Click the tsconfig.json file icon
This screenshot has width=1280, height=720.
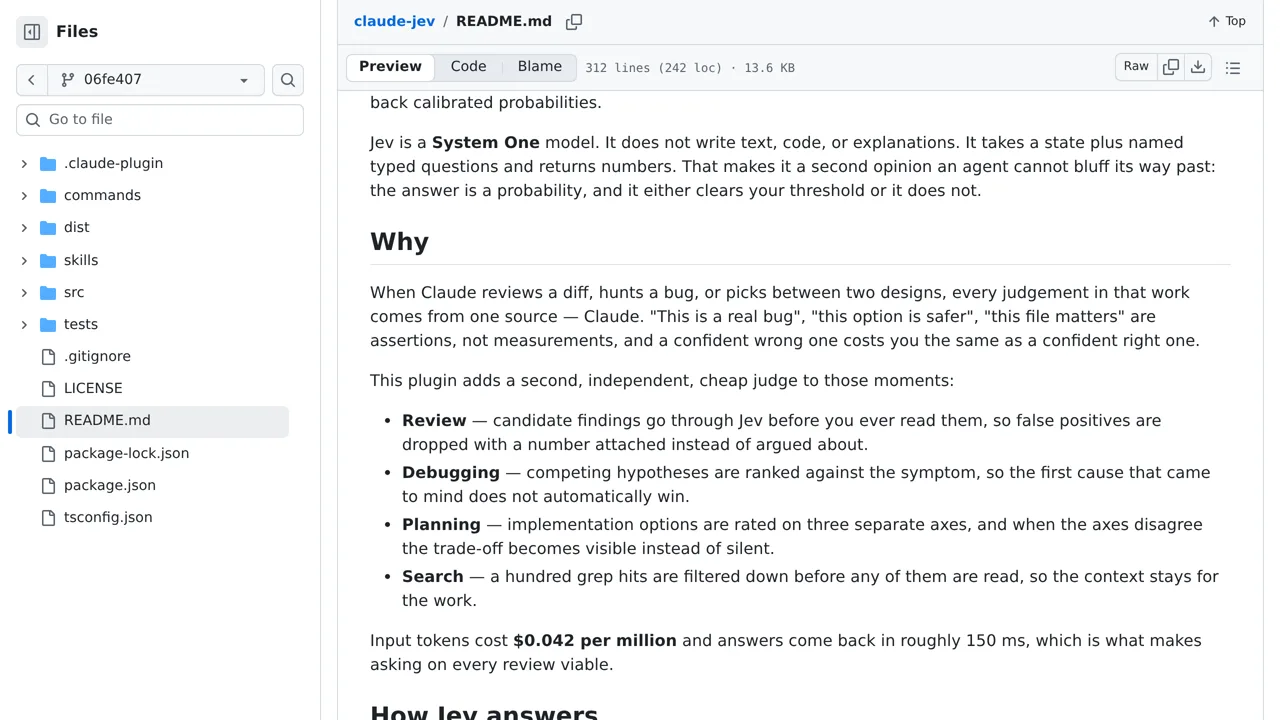tap(48, 517)
